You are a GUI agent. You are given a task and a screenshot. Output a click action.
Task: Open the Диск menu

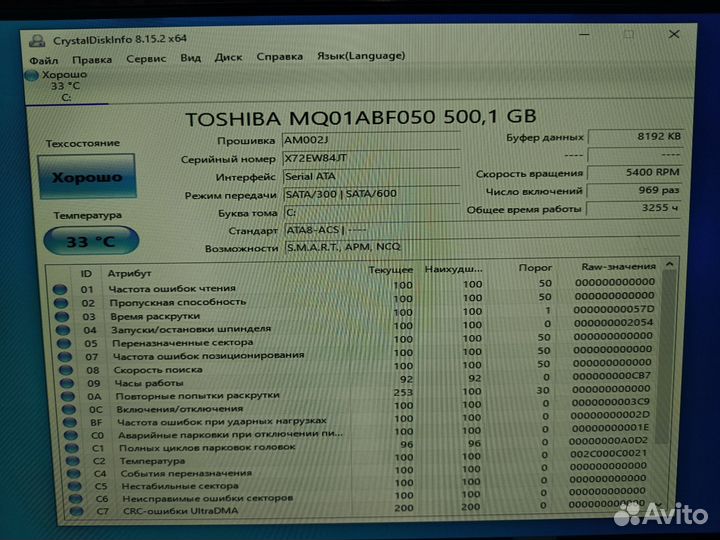(228, 57)
